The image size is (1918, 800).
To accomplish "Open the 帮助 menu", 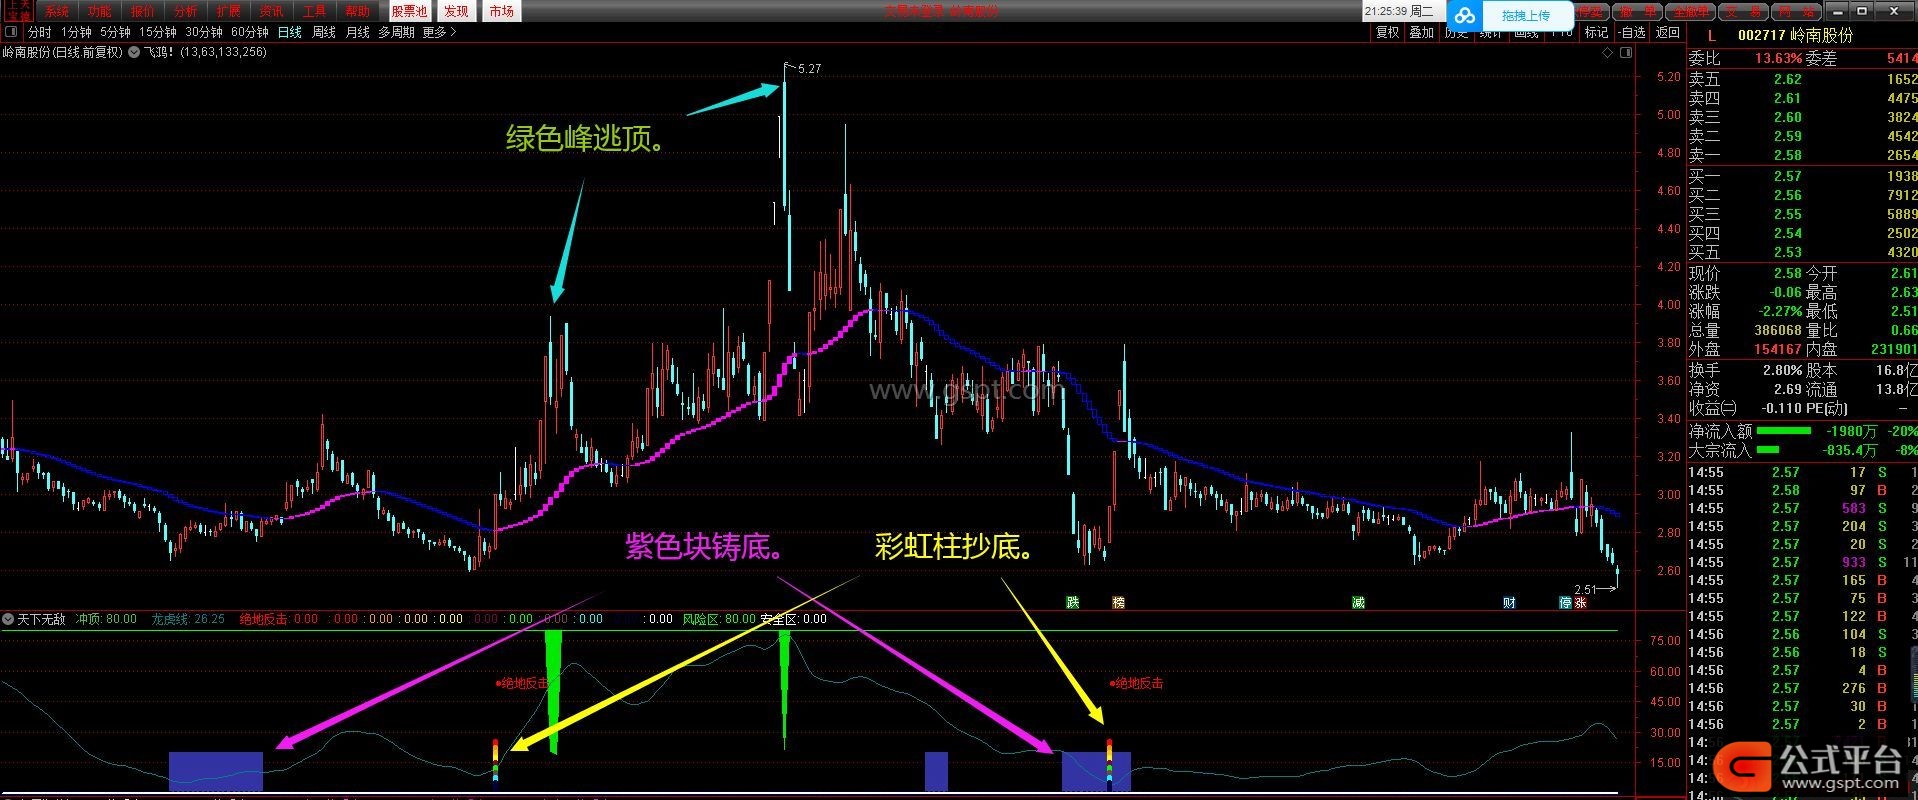I will point(358,11).
